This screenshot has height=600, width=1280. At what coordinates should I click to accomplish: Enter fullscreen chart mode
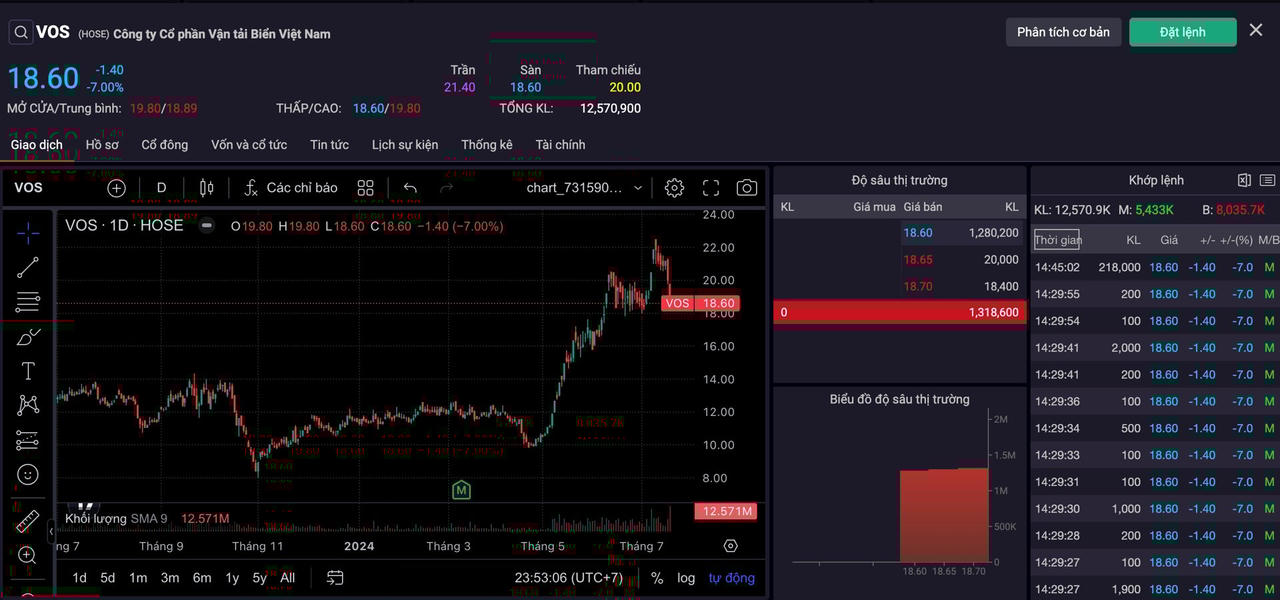[x=711, y=188]
